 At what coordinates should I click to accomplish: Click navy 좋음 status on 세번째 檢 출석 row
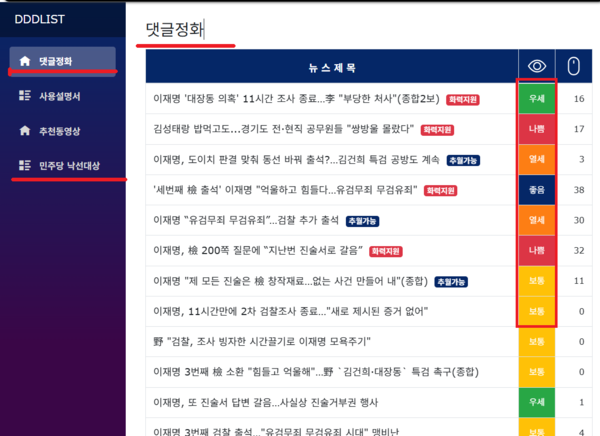[x=537, y=190]
